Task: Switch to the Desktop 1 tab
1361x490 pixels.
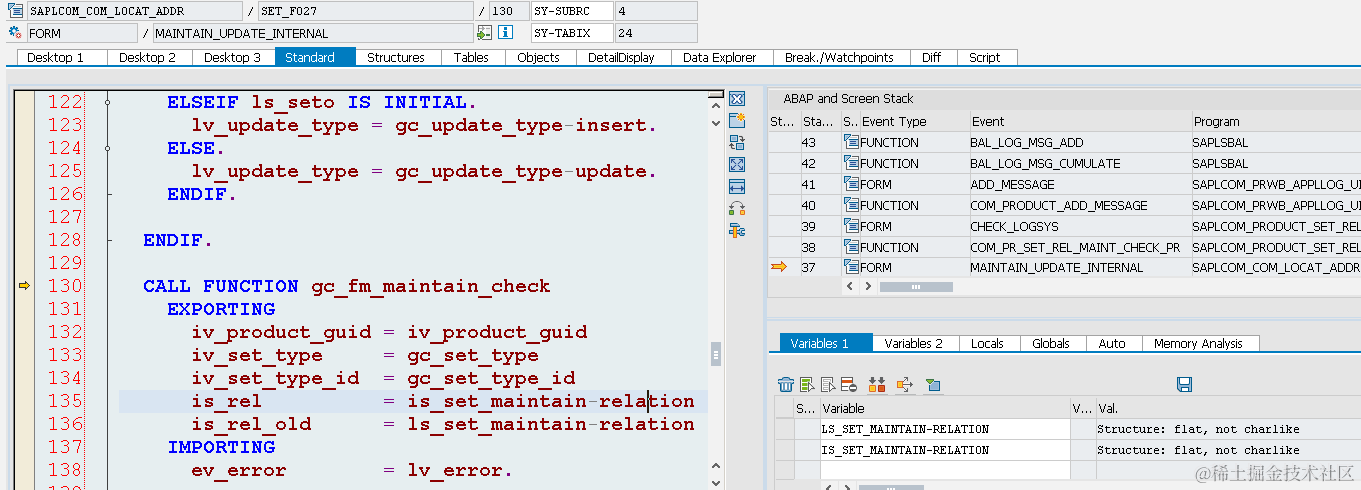Action: click(x=55, y=57)
